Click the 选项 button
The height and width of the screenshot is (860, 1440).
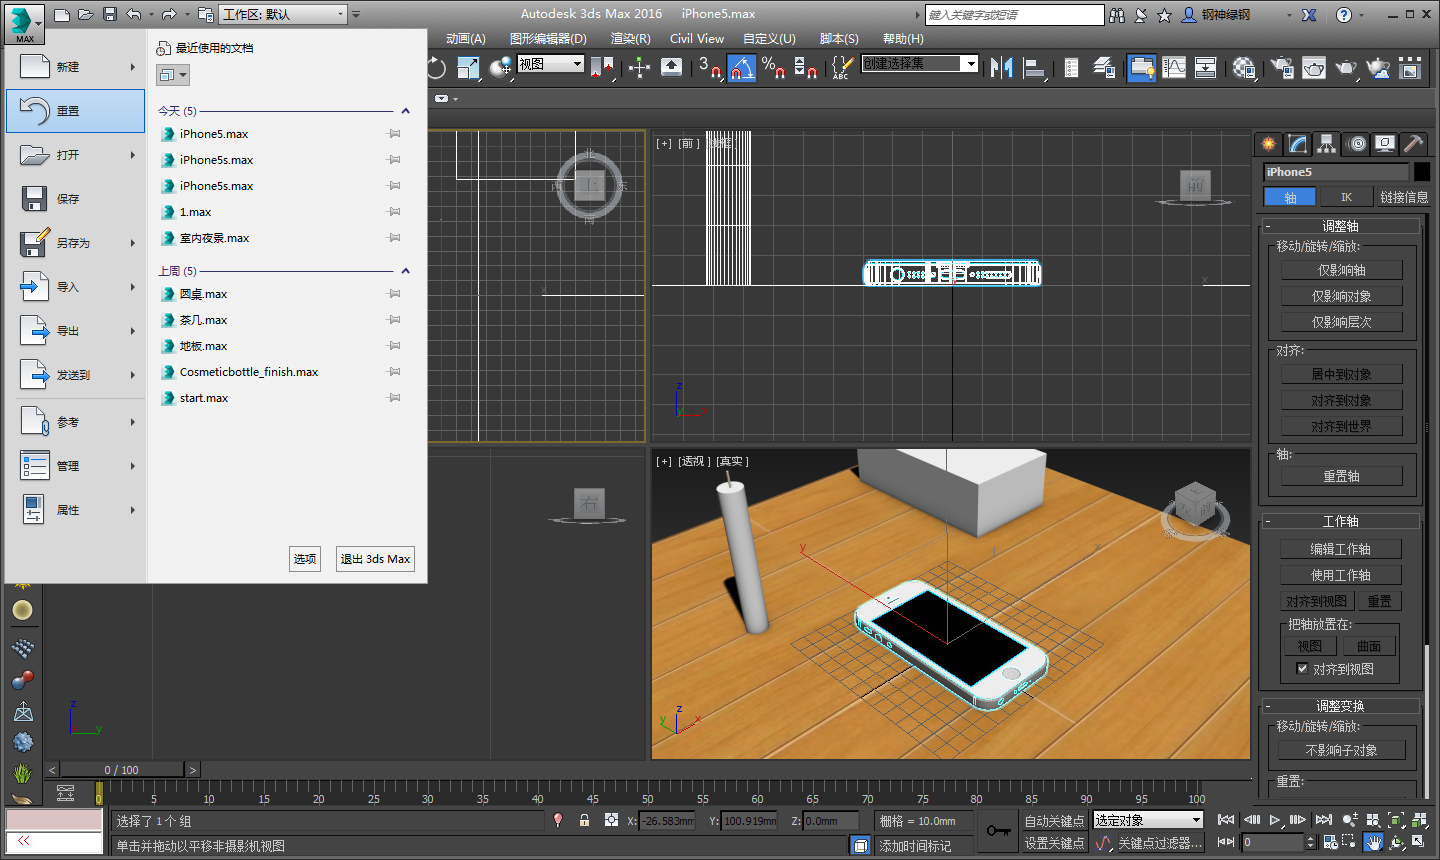point(305,559)
